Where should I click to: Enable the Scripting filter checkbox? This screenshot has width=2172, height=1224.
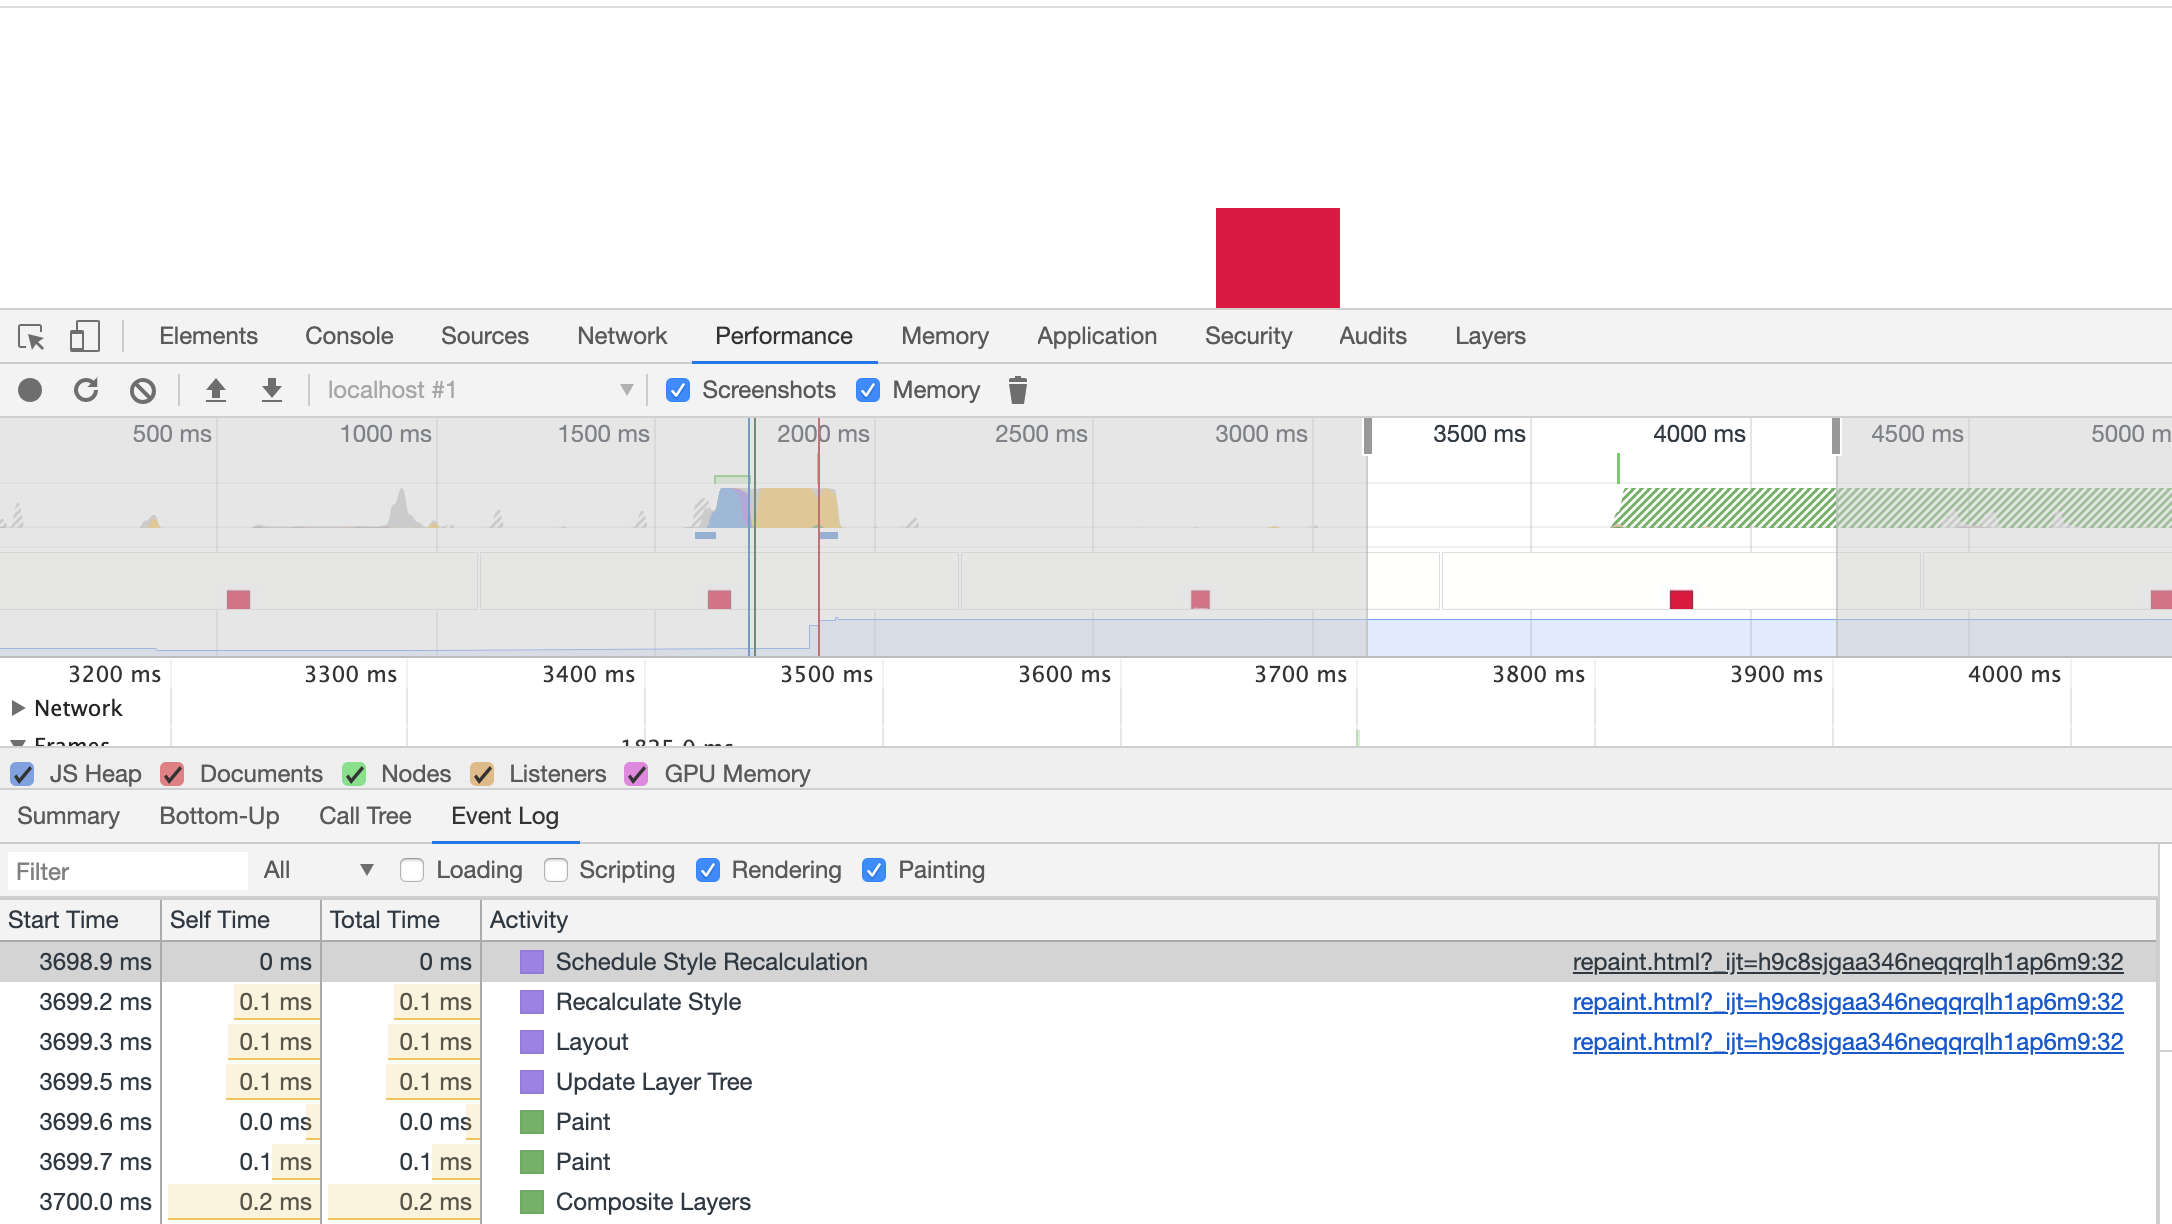556,870
